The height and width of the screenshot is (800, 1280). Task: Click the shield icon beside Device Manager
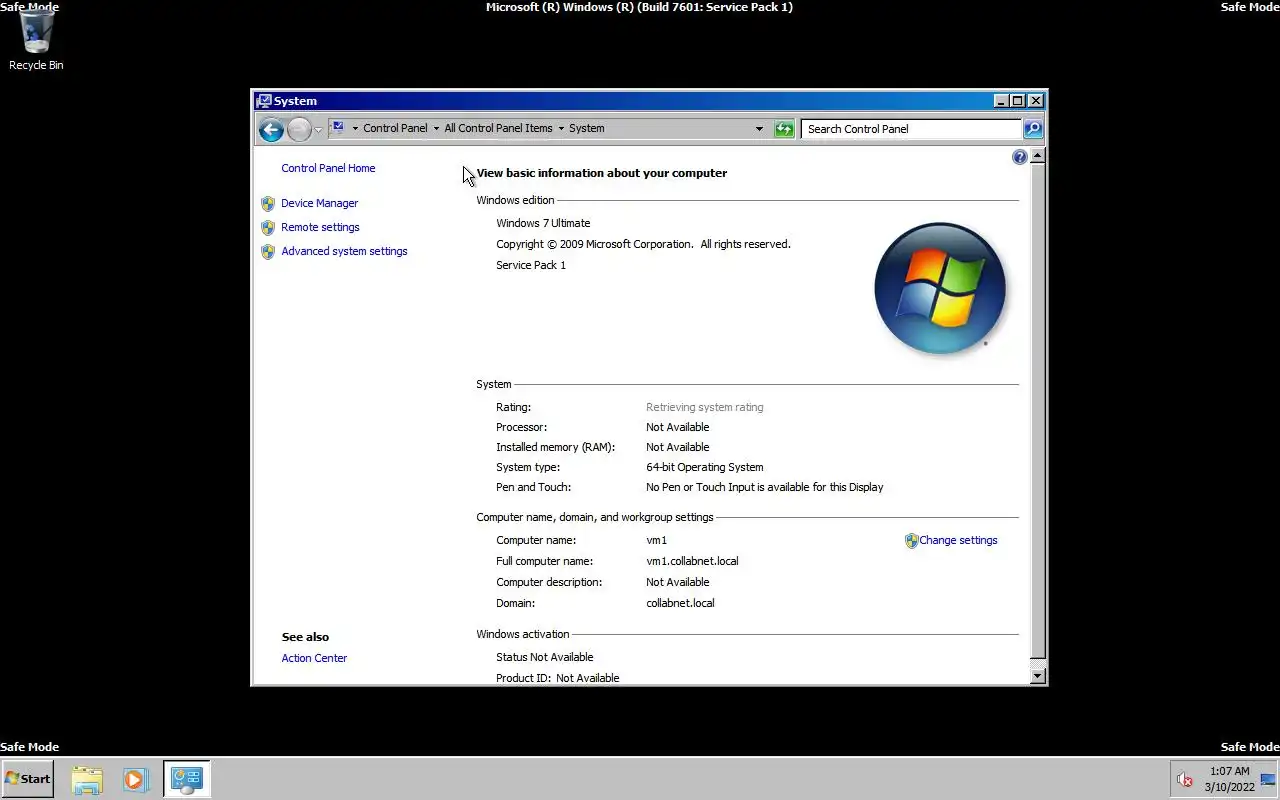(267, 203)
